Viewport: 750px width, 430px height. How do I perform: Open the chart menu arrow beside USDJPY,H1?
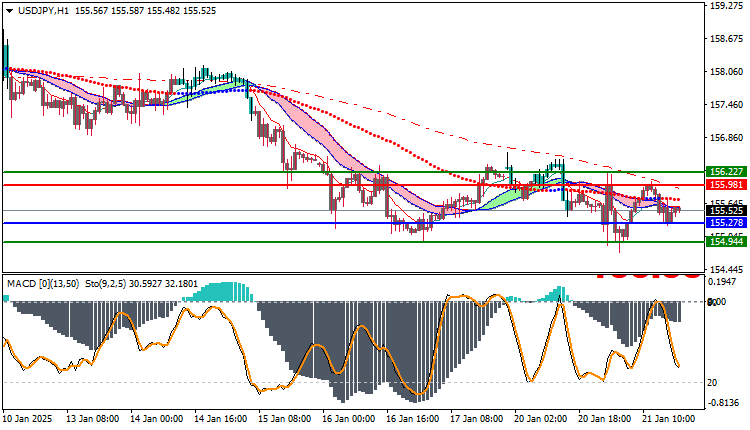click(9, 11)
